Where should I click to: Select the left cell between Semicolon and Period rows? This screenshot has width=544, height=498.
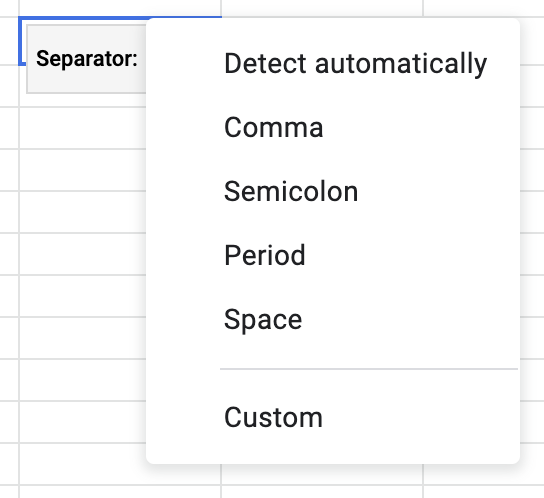pyautogui.click(x=83, y=212)
